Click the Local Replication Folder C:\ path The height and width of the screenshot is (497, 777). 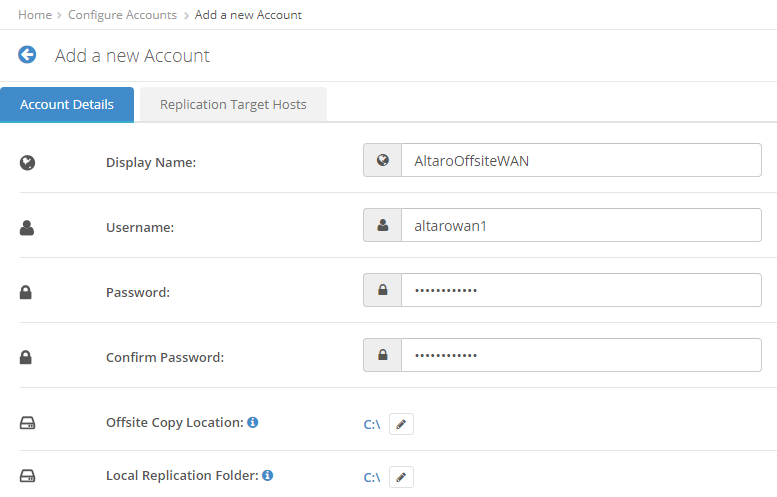click(x=371, y=477)
